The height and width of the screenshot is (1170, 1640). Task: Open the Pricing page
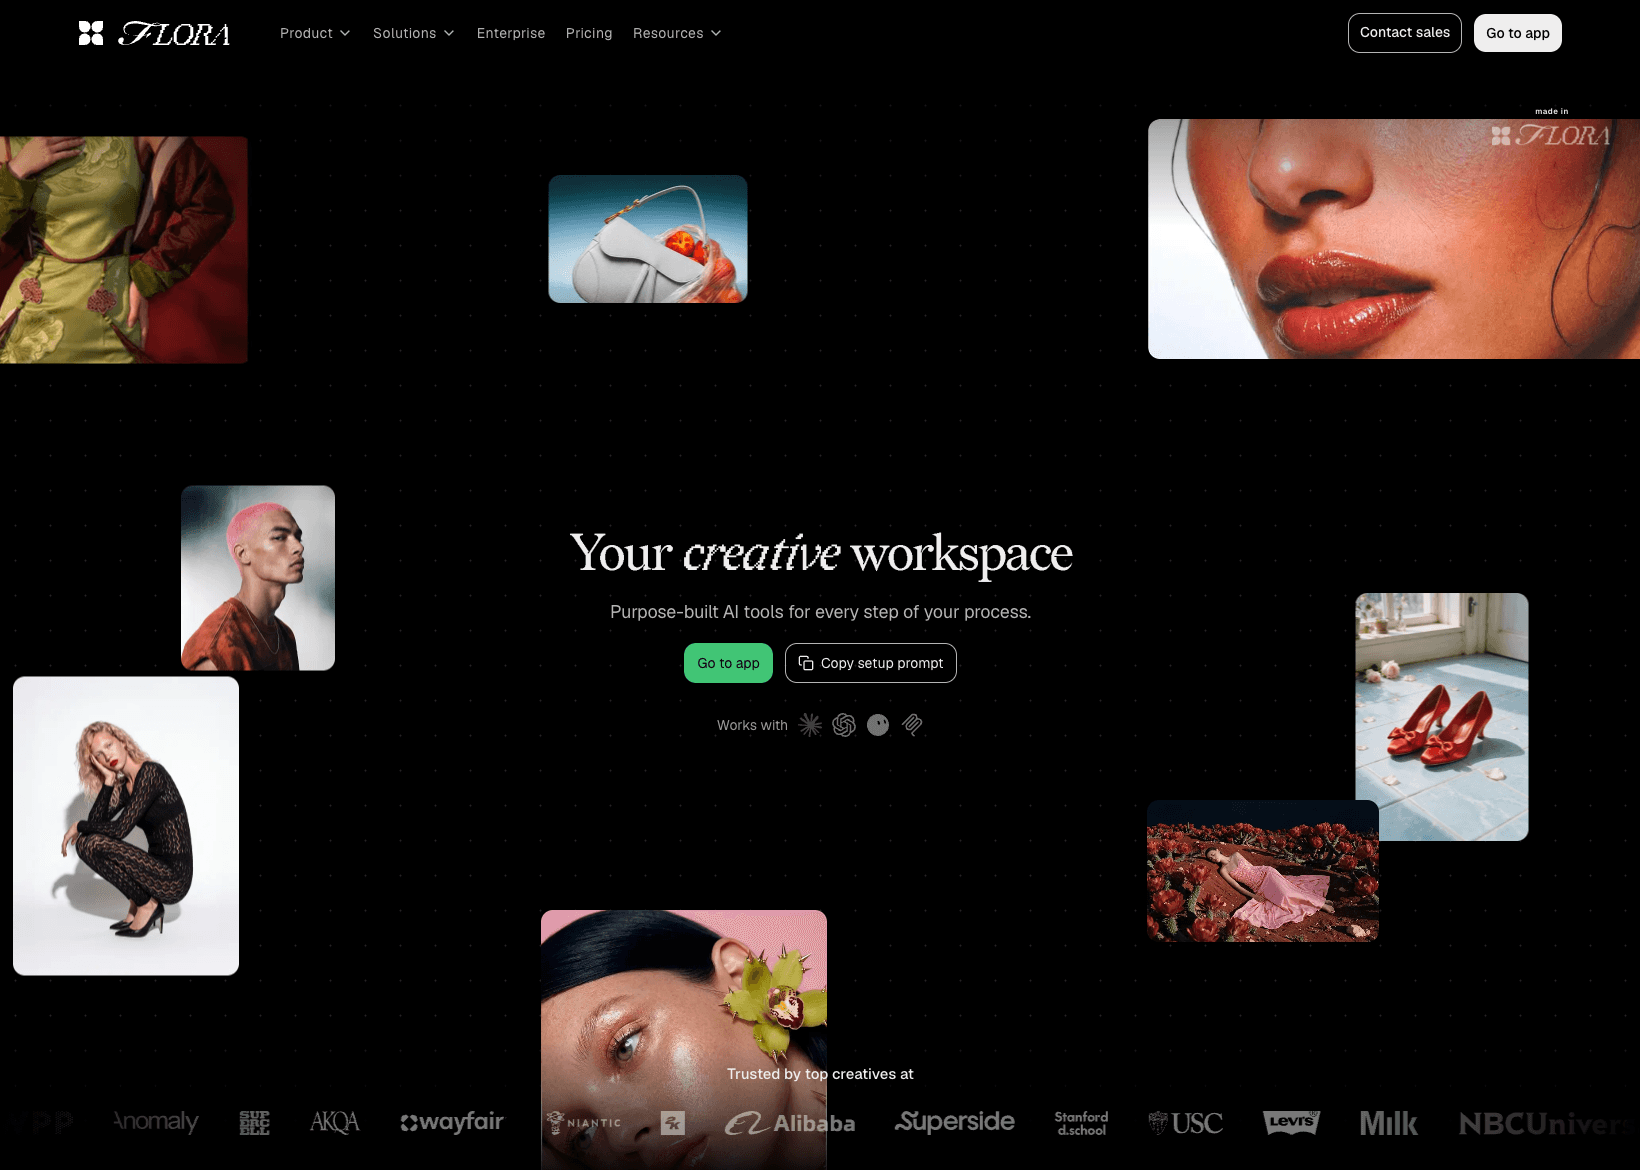pyautogui.click(x=589, y=33)
